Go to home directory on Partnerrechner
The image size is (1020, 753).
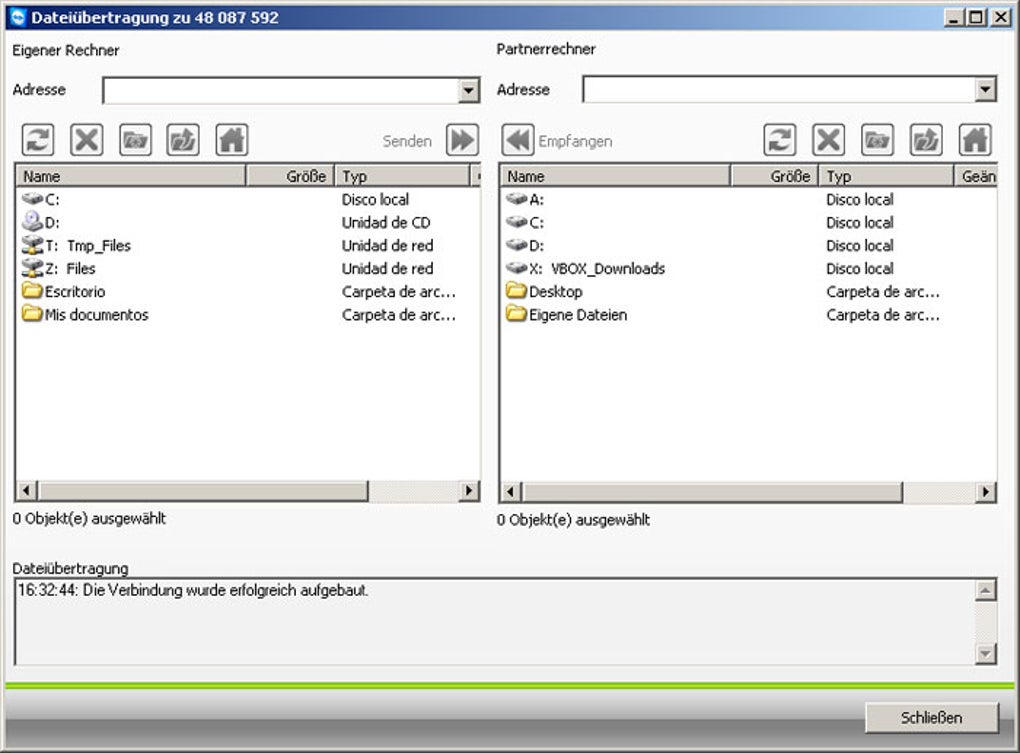point(972,139)
